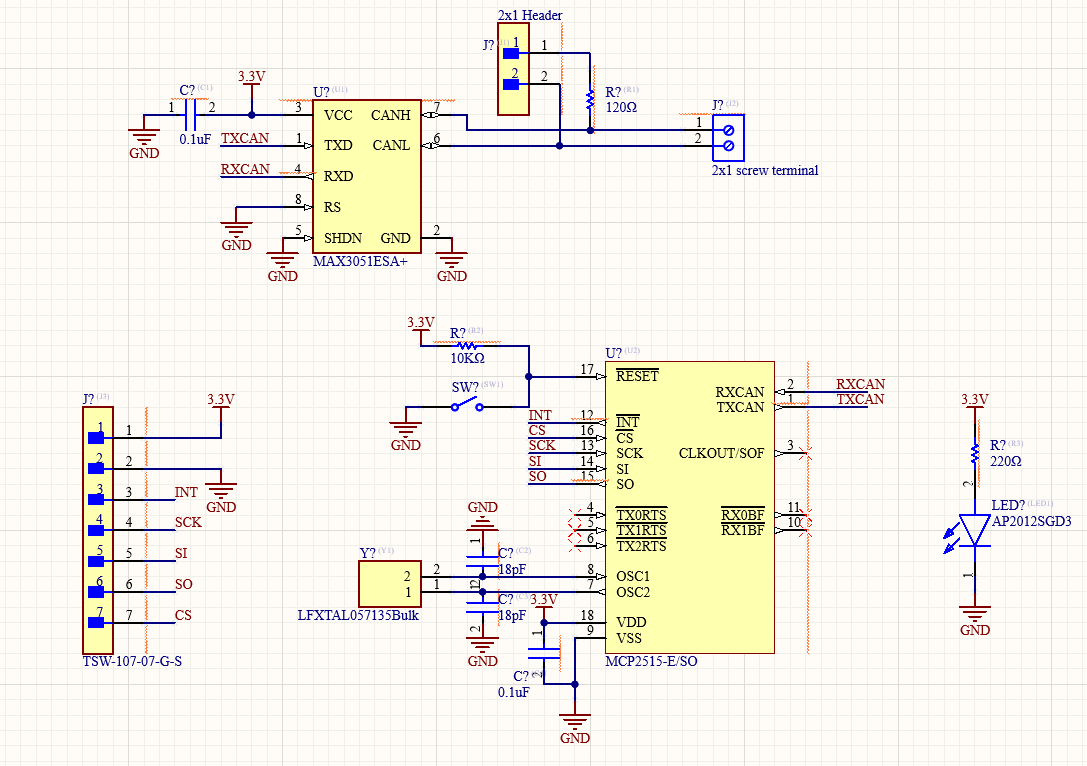Screen dimensions: 1087x766
Task: Select the Y? crystal component body
Action: (x=390, y=584)
